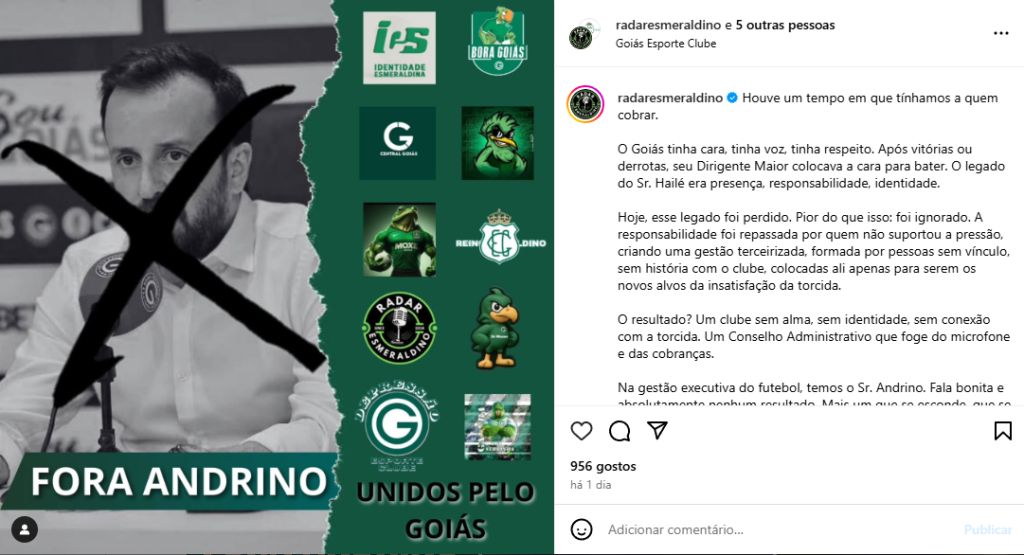Open the story-ringed radaresmeraldino avatar in caption
Image resolution: width=1024 pixels, height=555 pixels.
(585, 104)
